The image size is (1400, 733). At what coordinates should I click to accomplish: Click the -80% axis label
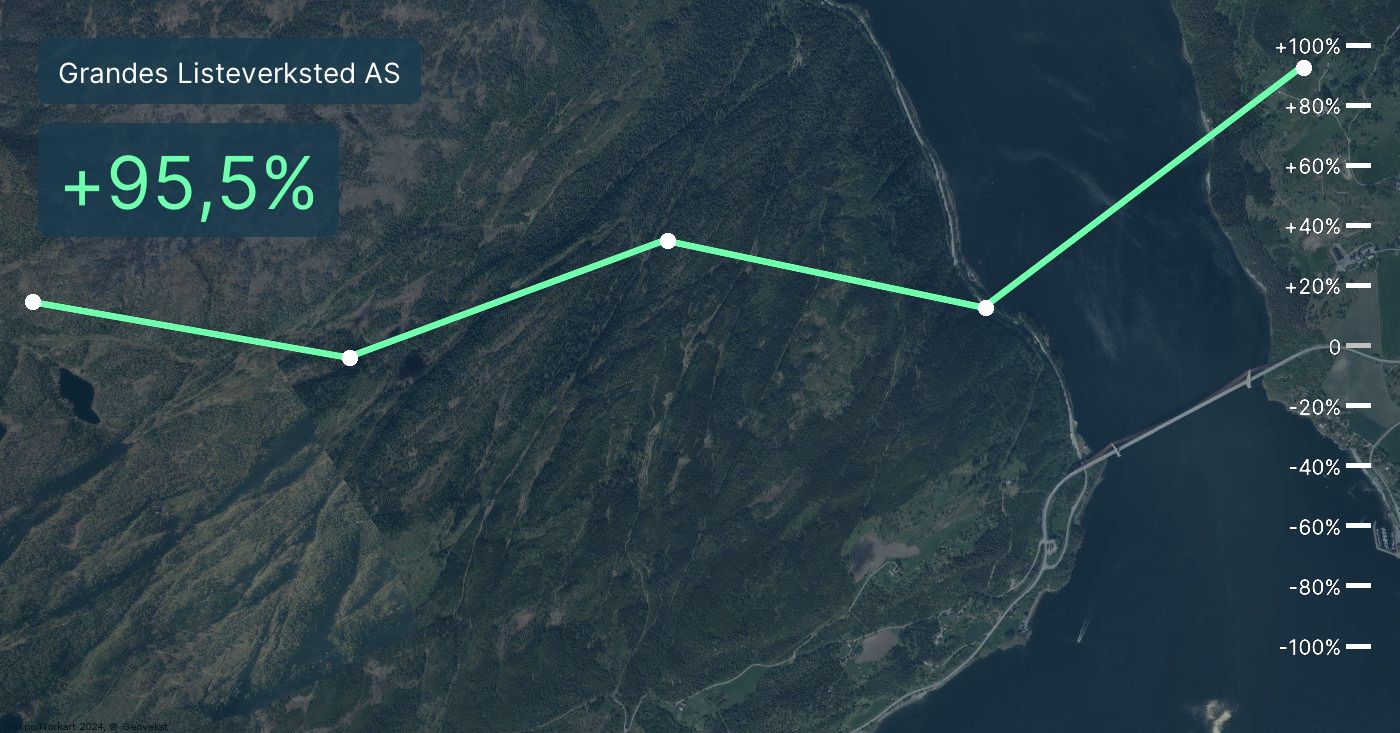[1315, 587]
